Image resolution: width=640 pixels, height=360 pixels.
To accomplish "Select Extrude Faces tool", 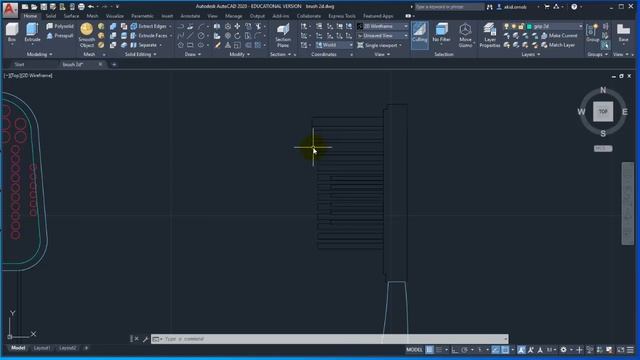I will [149, 36].
